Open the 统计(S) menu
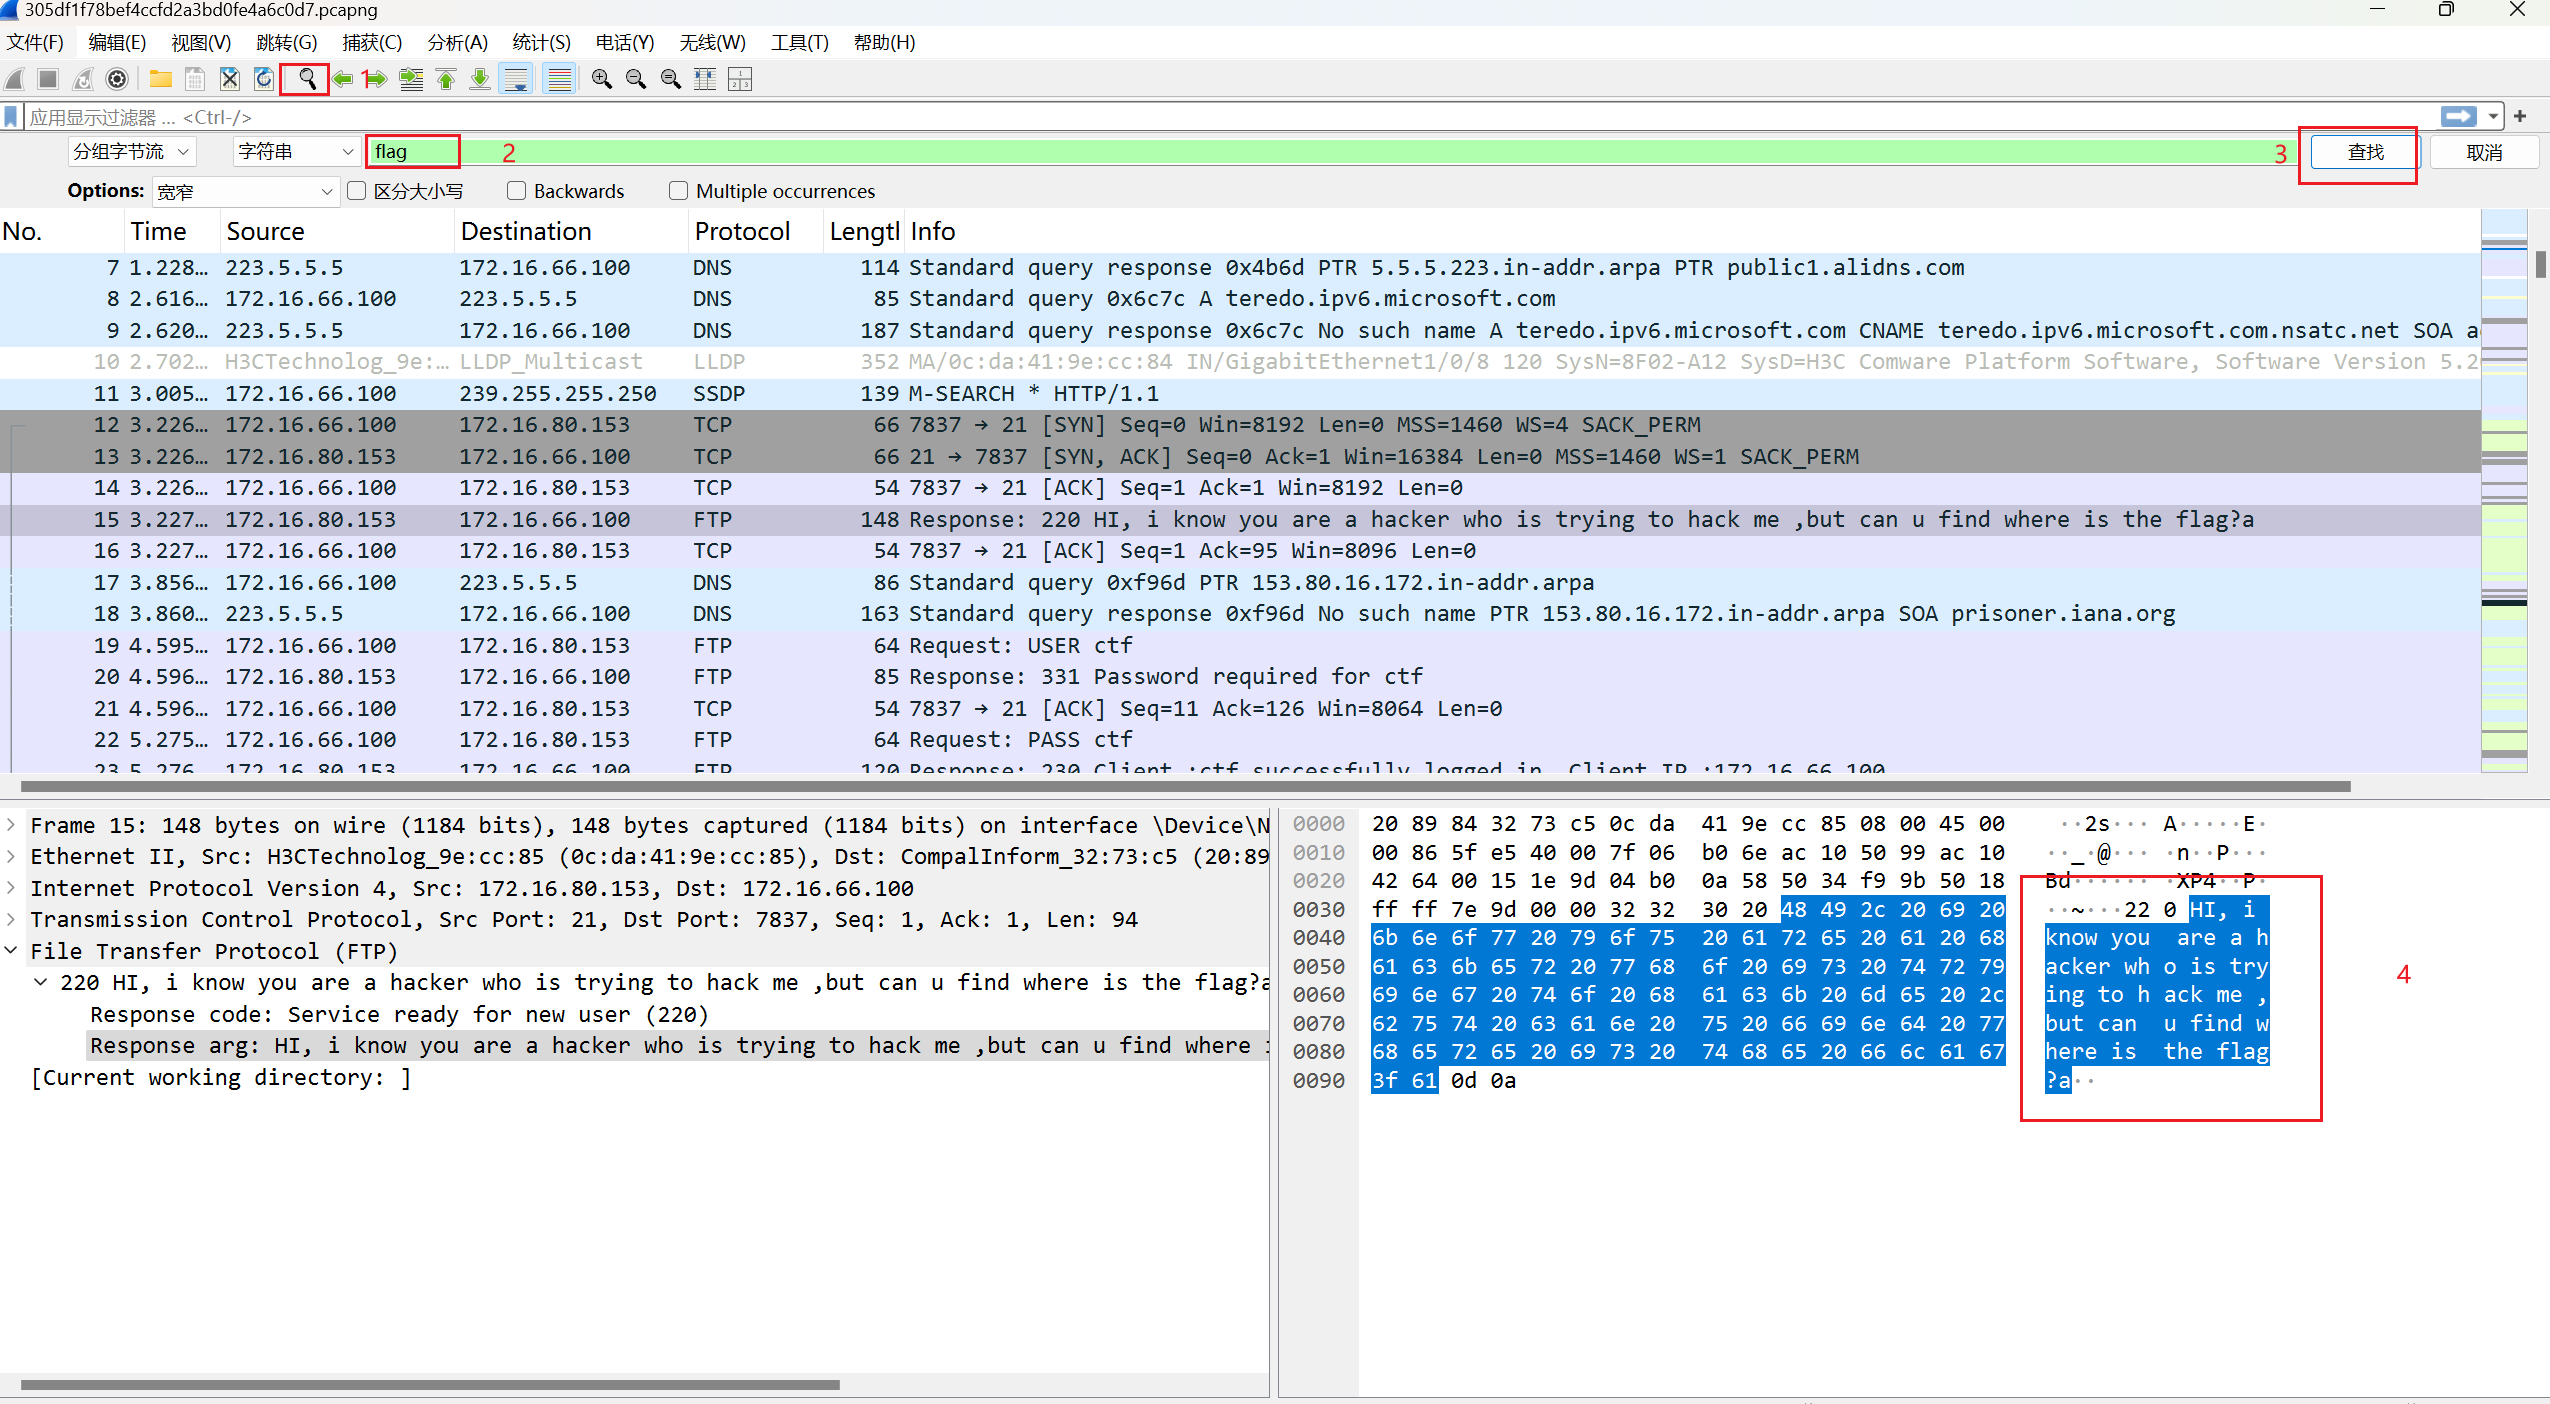 541,42
